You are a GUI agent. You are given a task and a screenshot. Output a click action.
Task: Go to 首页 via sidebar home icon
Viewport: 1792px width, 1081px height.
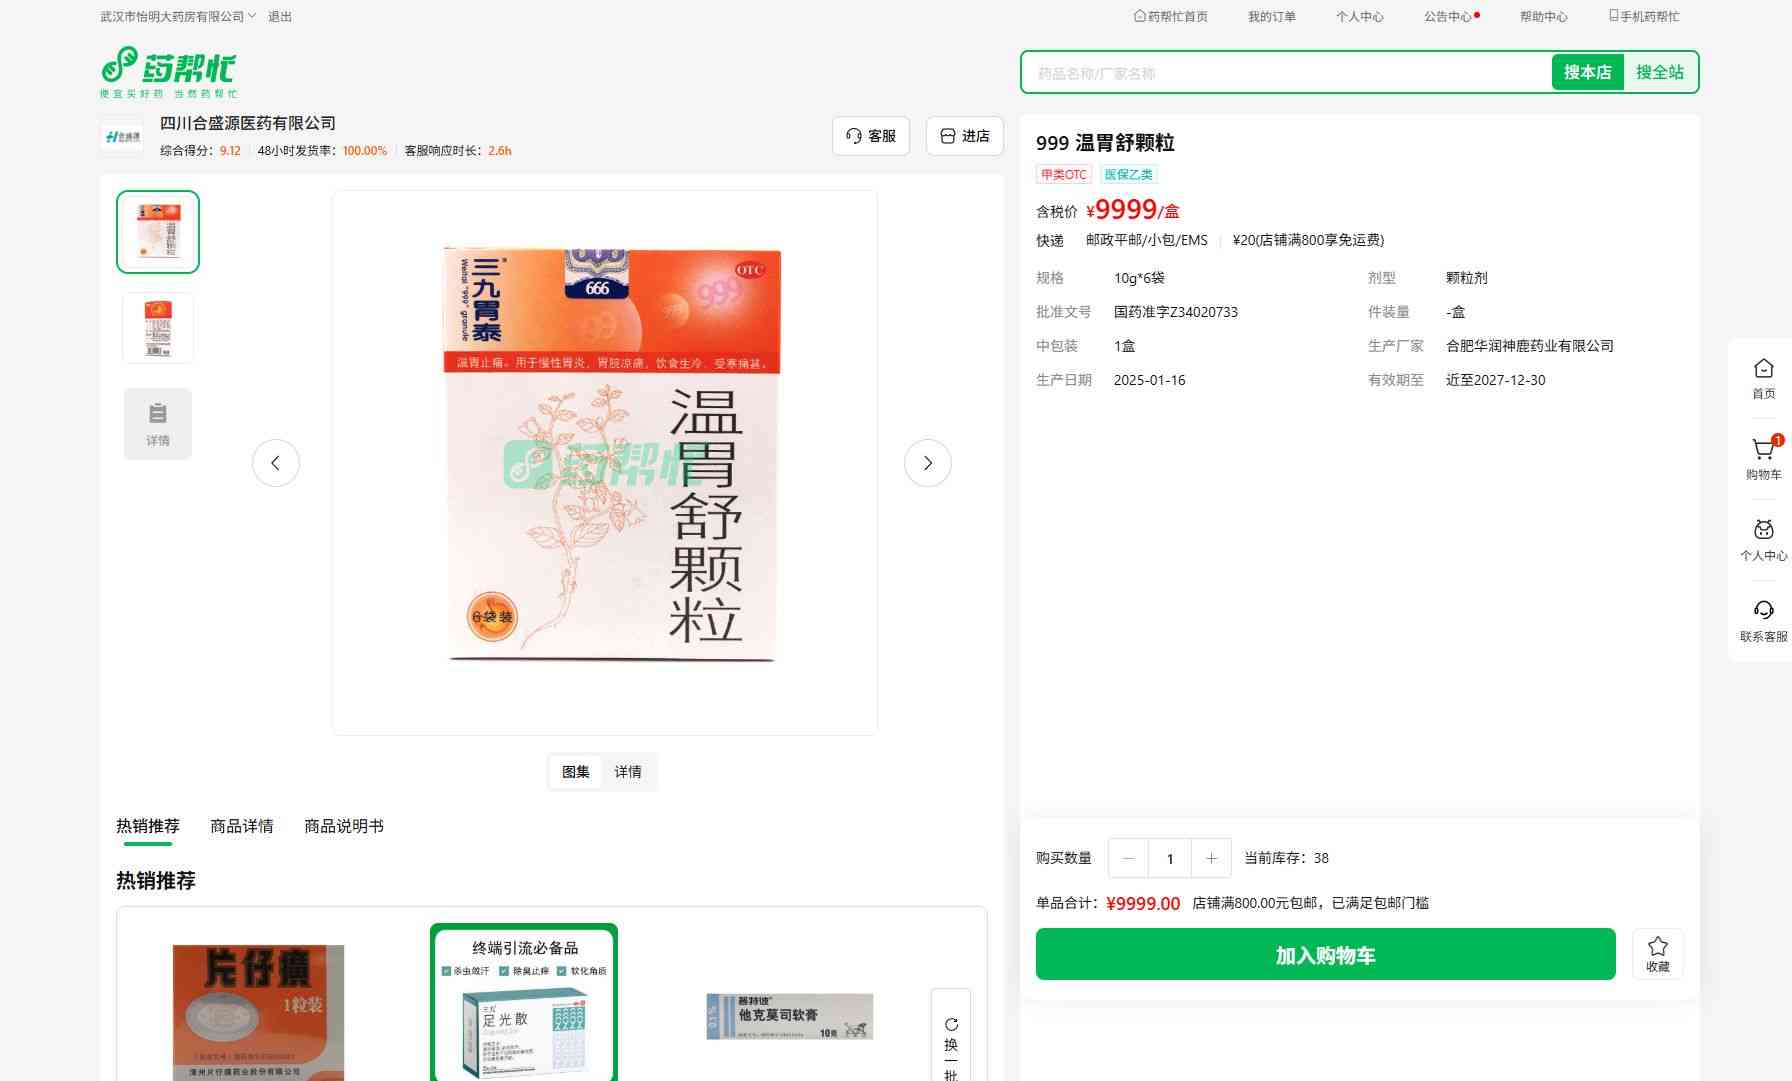(x=1763, y=378)
